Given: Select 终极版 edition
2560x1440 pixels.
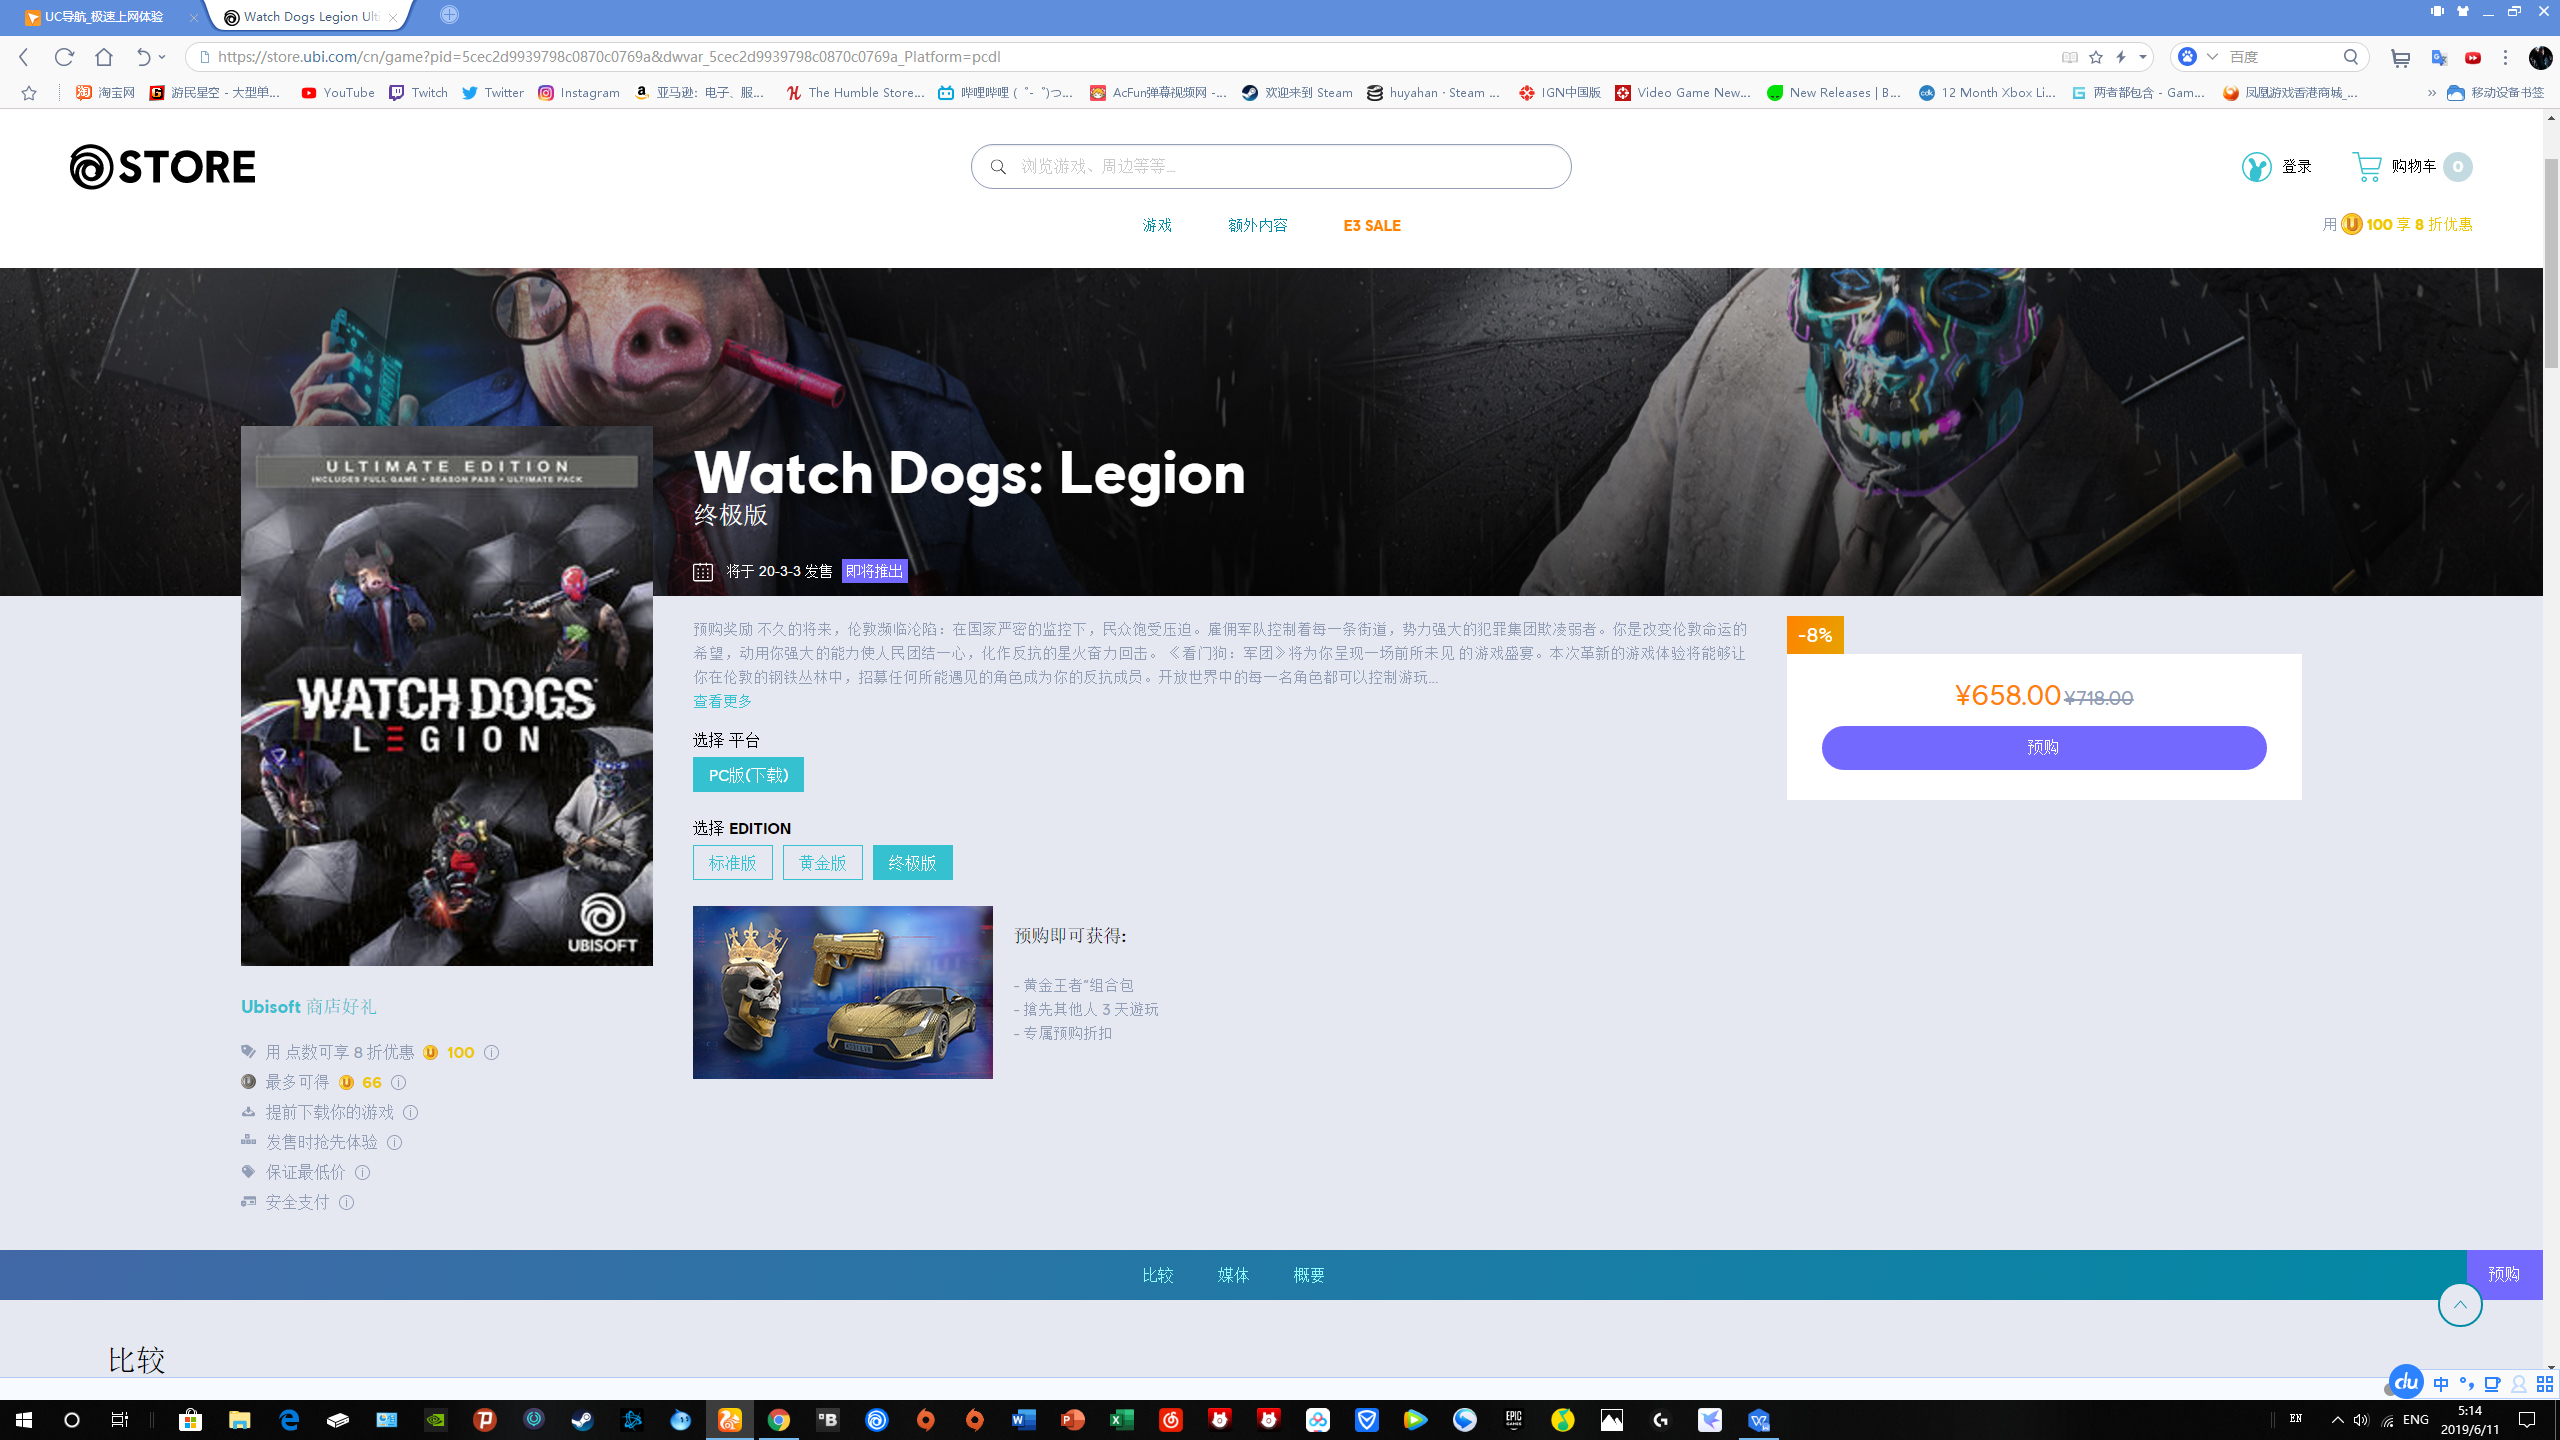Looking at the screenshot, I should [x=913, y=862].
